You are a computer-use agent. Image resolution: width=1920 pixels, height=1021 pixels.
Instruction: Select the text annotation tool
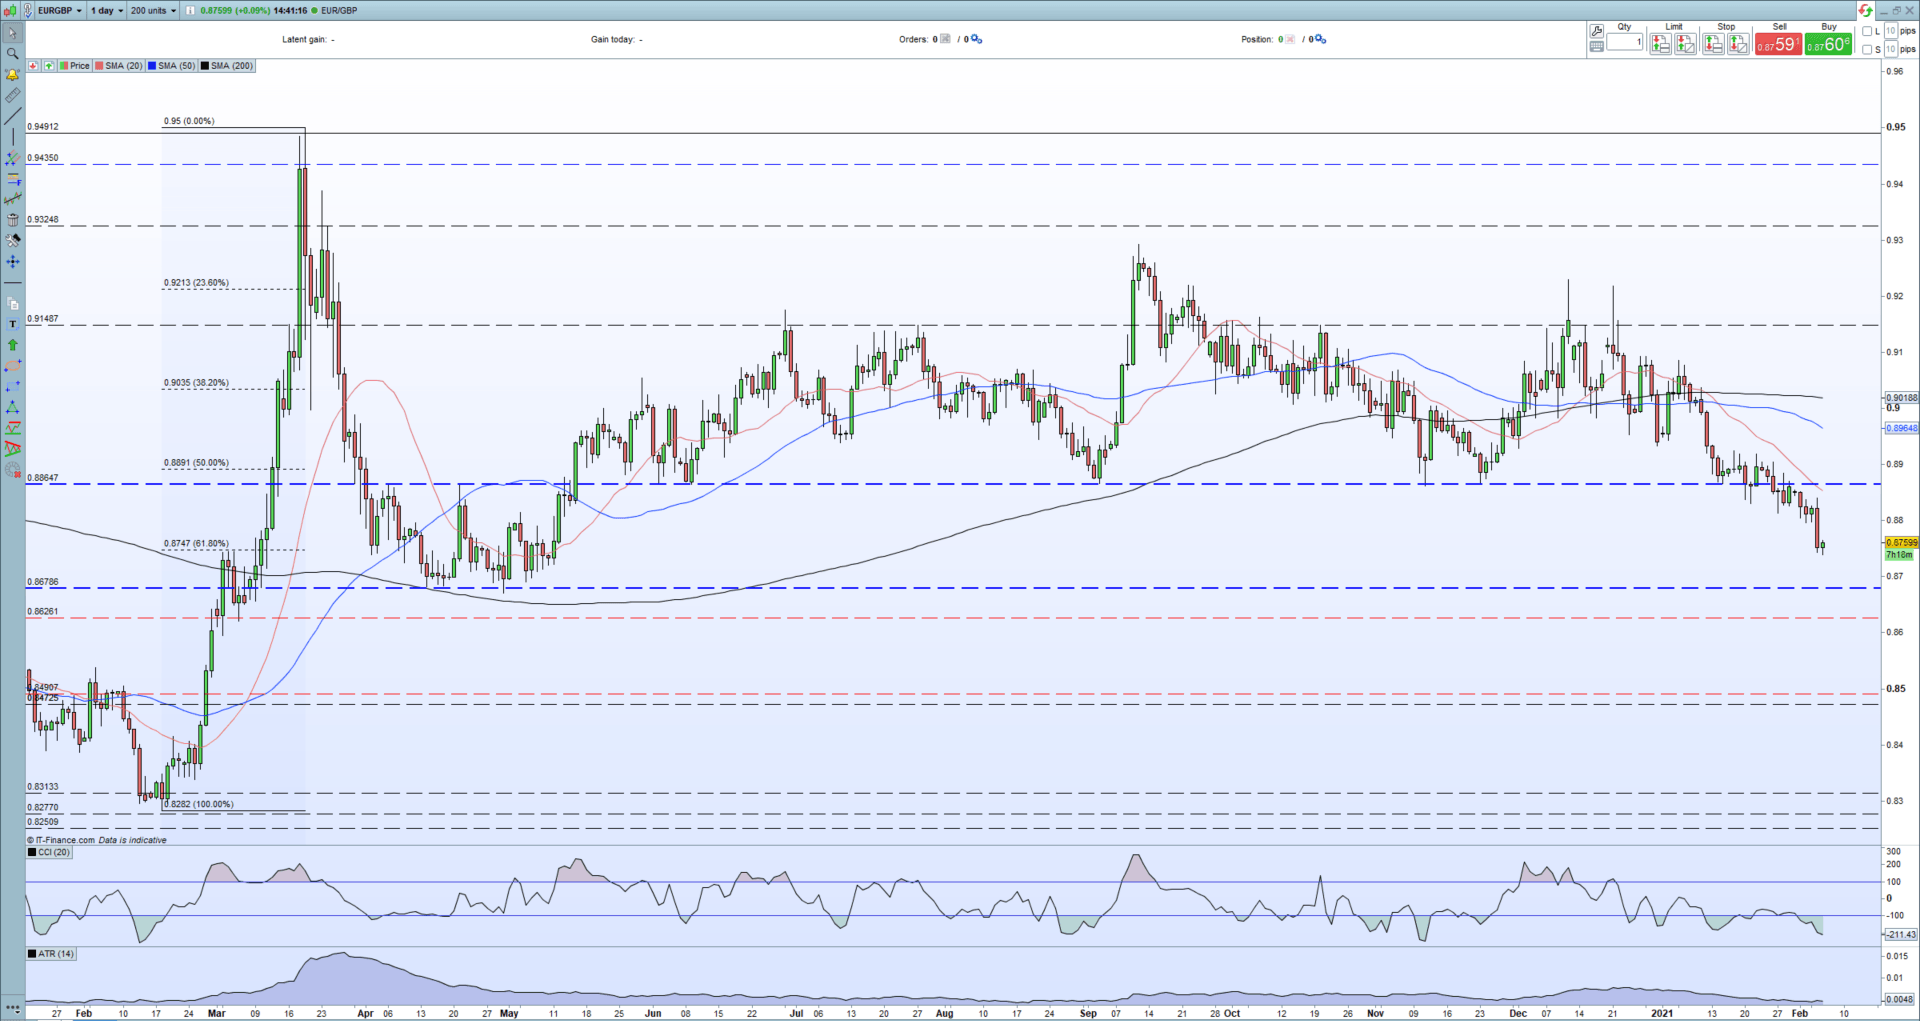click(12, 324)
